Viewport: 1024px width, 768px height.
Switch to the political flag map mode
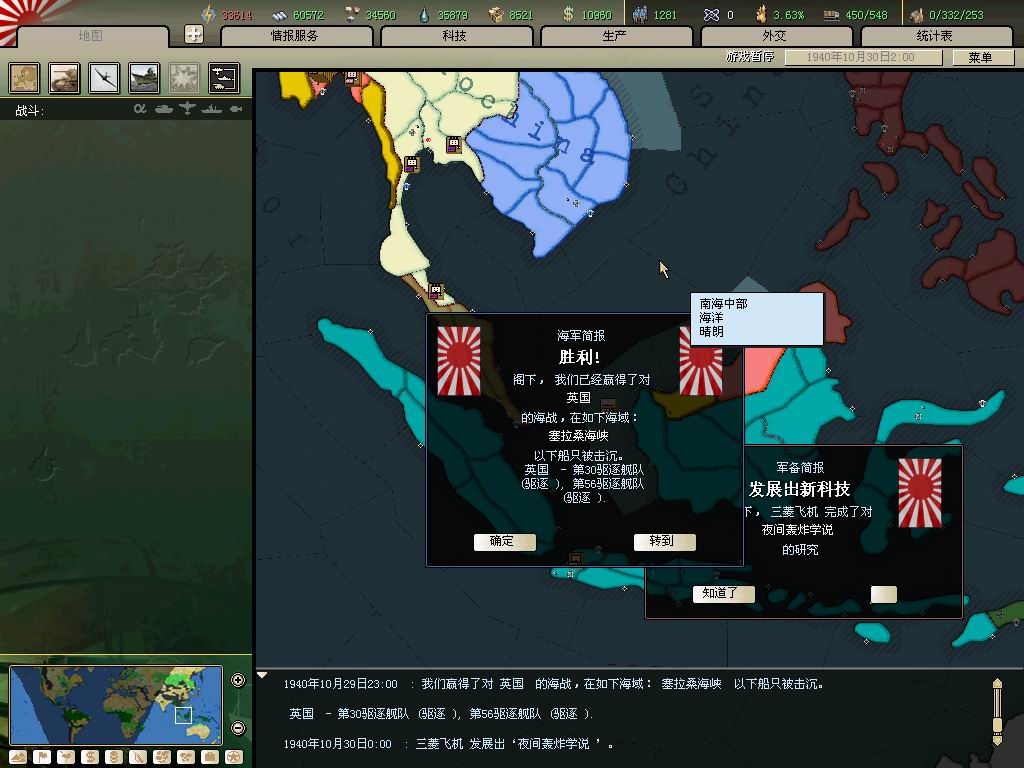pyautogui.click(x=42, y=757)
